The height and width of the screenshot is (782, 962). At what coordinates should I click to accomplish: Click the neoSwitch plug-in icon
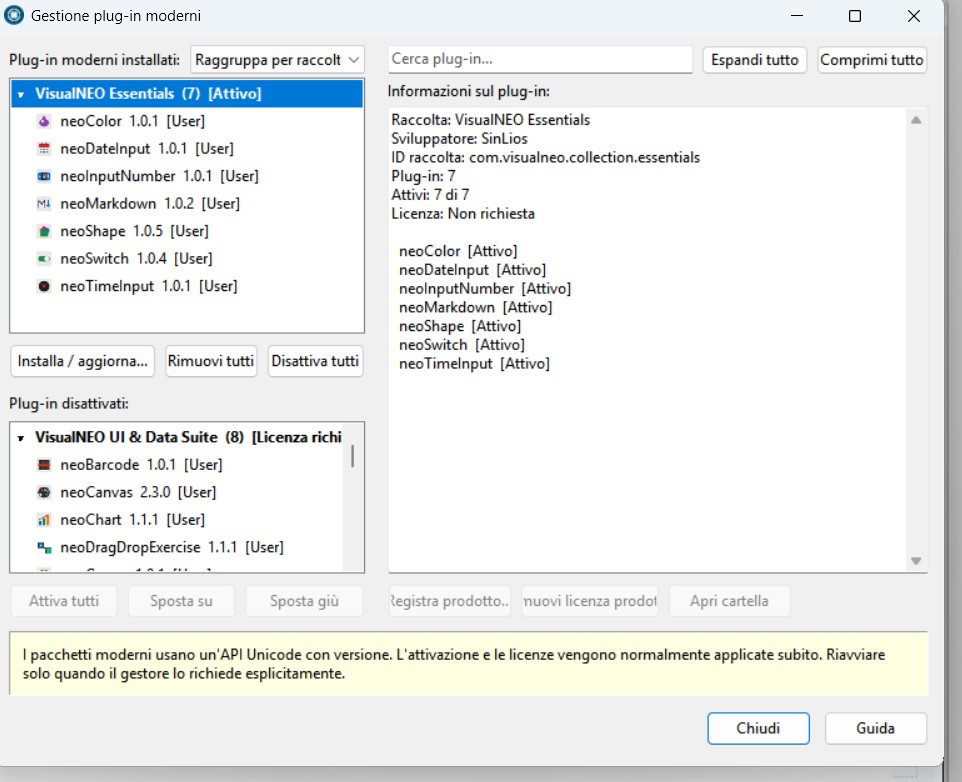point(44,259)
